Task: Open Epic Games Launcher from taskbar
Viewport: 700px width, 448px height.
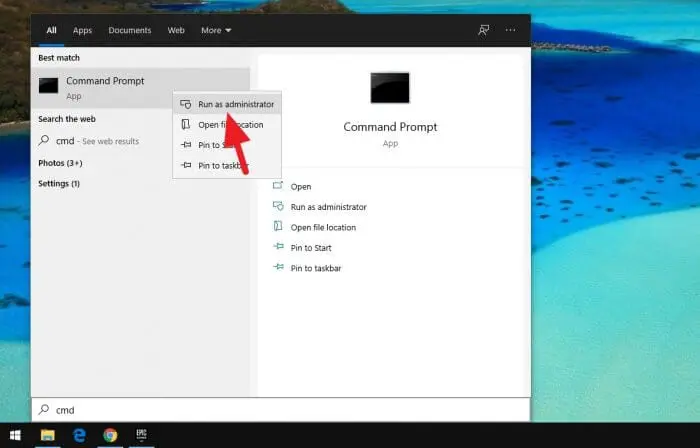Action: point(142,435)
